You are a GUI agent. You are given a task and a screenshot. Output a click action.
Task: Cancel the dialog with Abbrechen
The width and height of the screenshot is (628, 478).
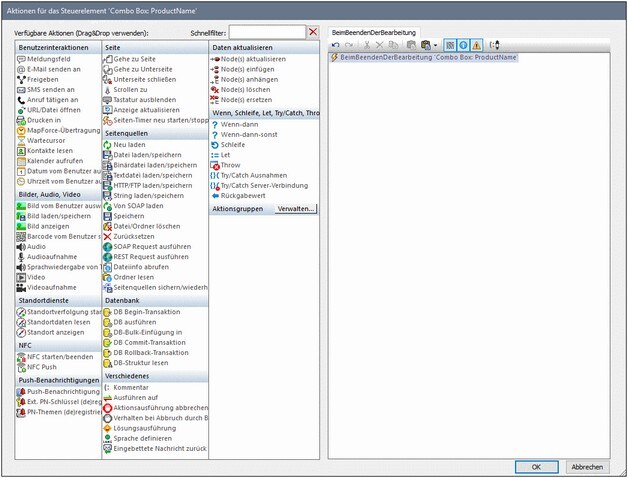(x=587, y=466)
